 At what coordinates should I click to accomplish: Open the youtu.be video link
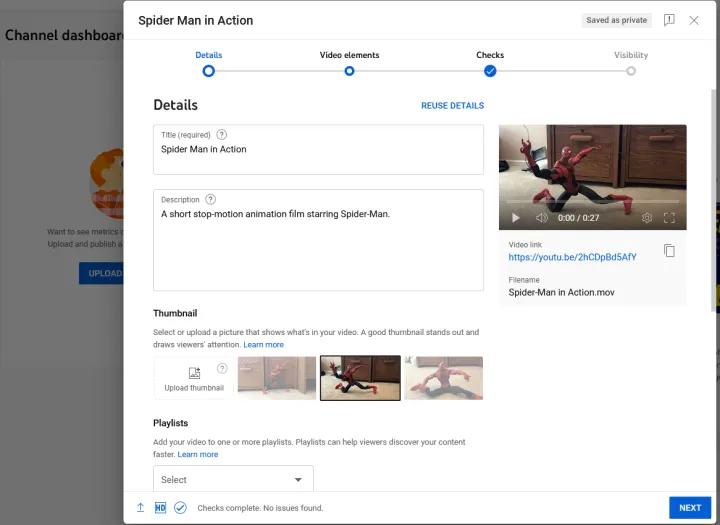tap(572, 257)
